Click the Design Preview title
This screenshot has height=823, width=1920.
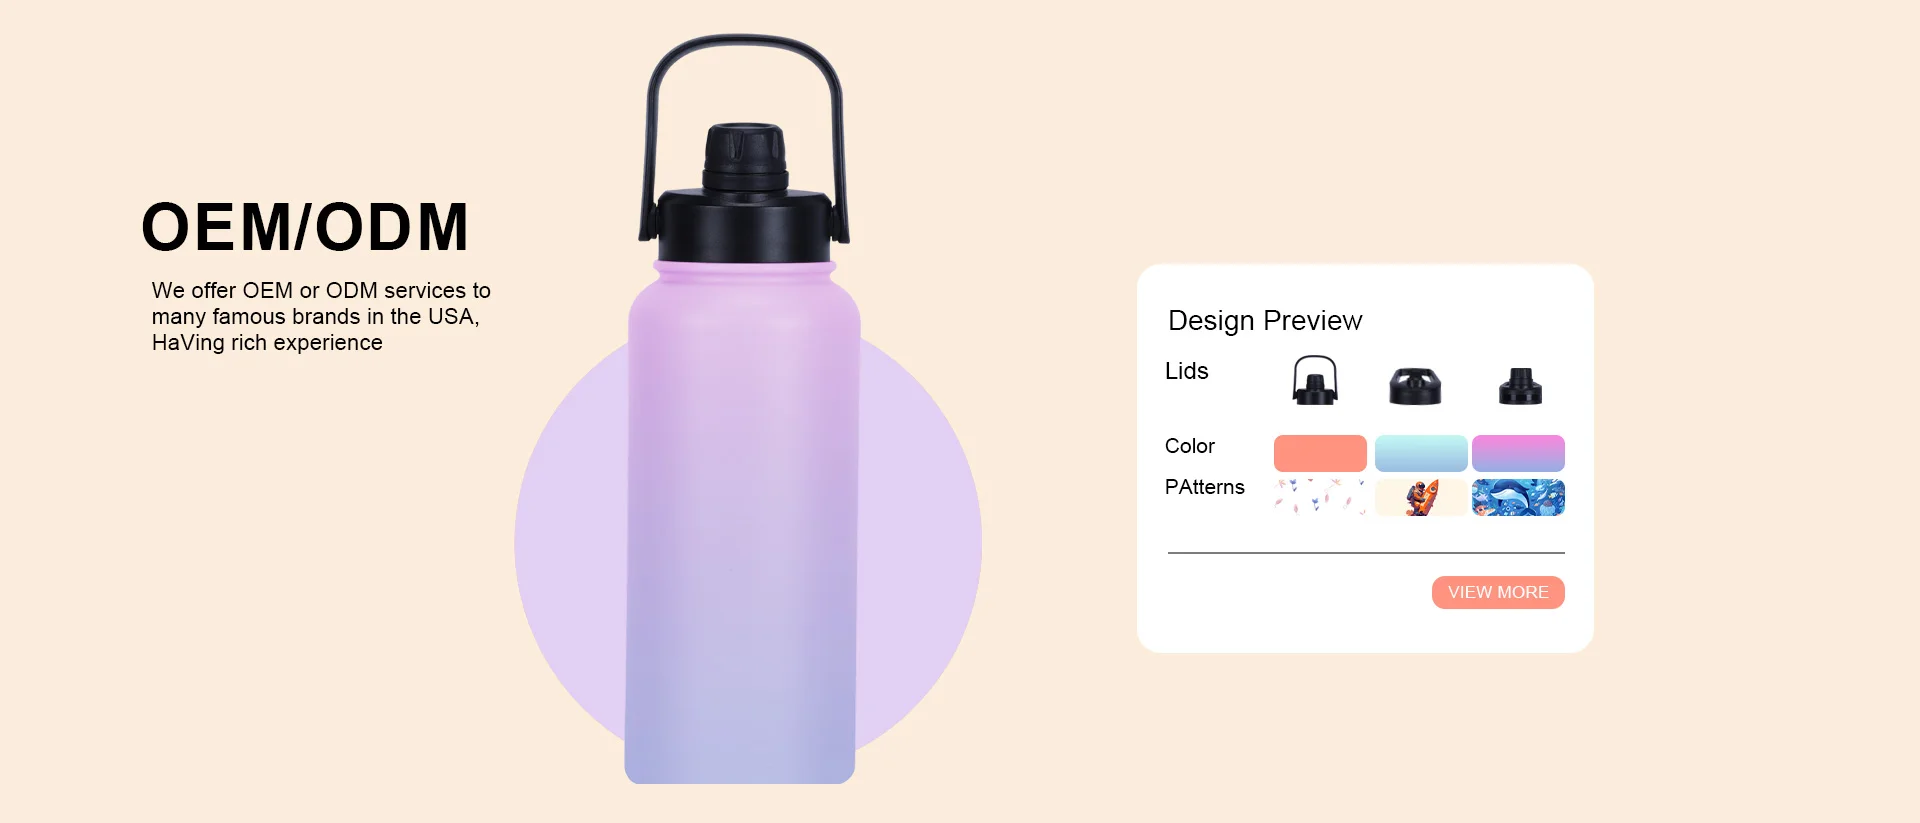[x=1265, y=320]
